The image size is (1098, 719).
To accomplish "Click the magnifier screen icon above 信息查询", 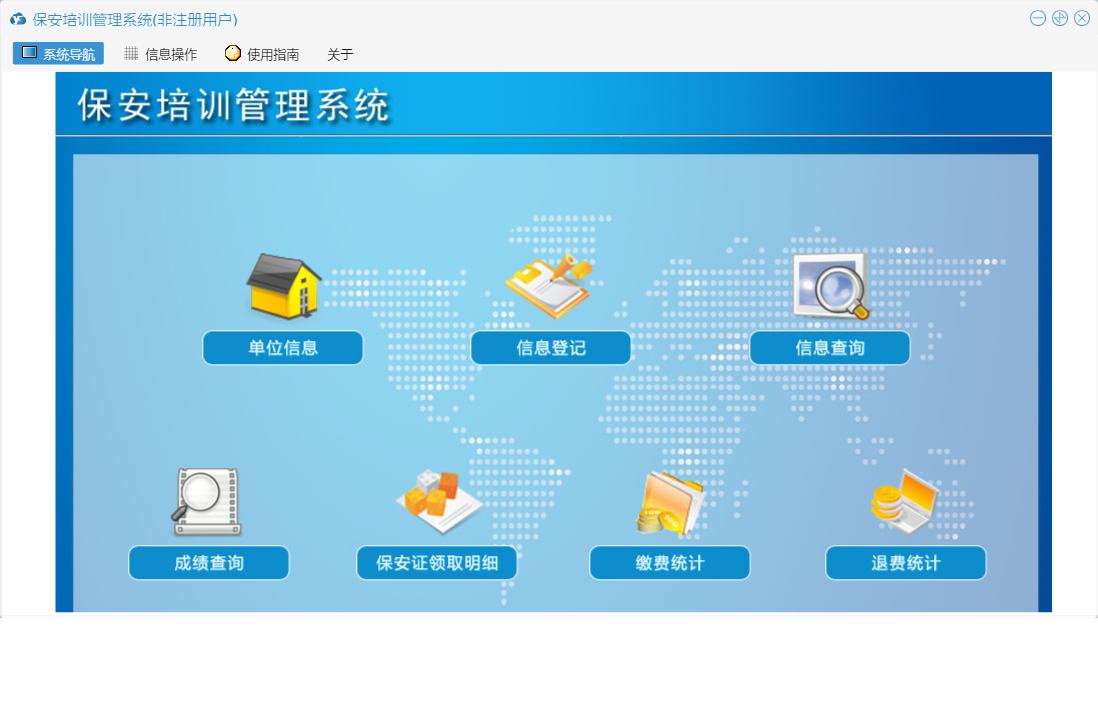I will pyautogui.click(x=831, y=286).
